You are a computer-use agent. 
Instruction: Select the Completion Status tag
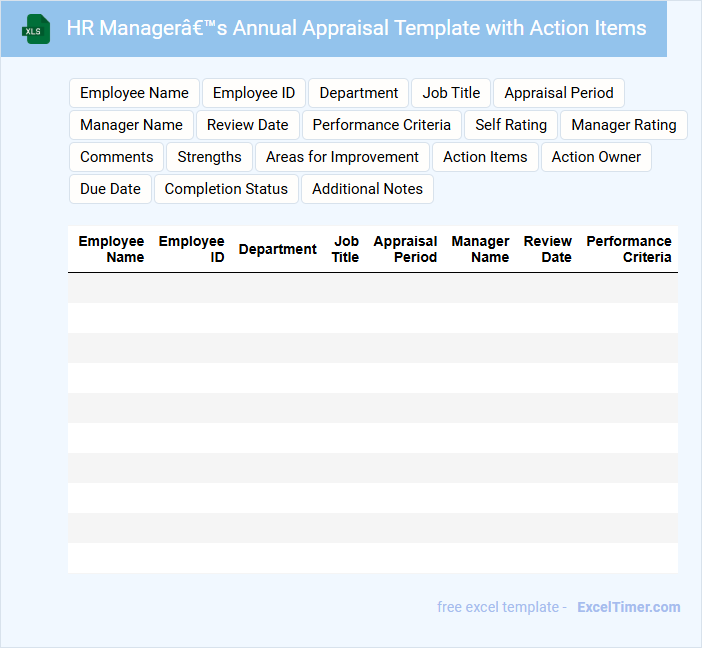click(226, 189)
